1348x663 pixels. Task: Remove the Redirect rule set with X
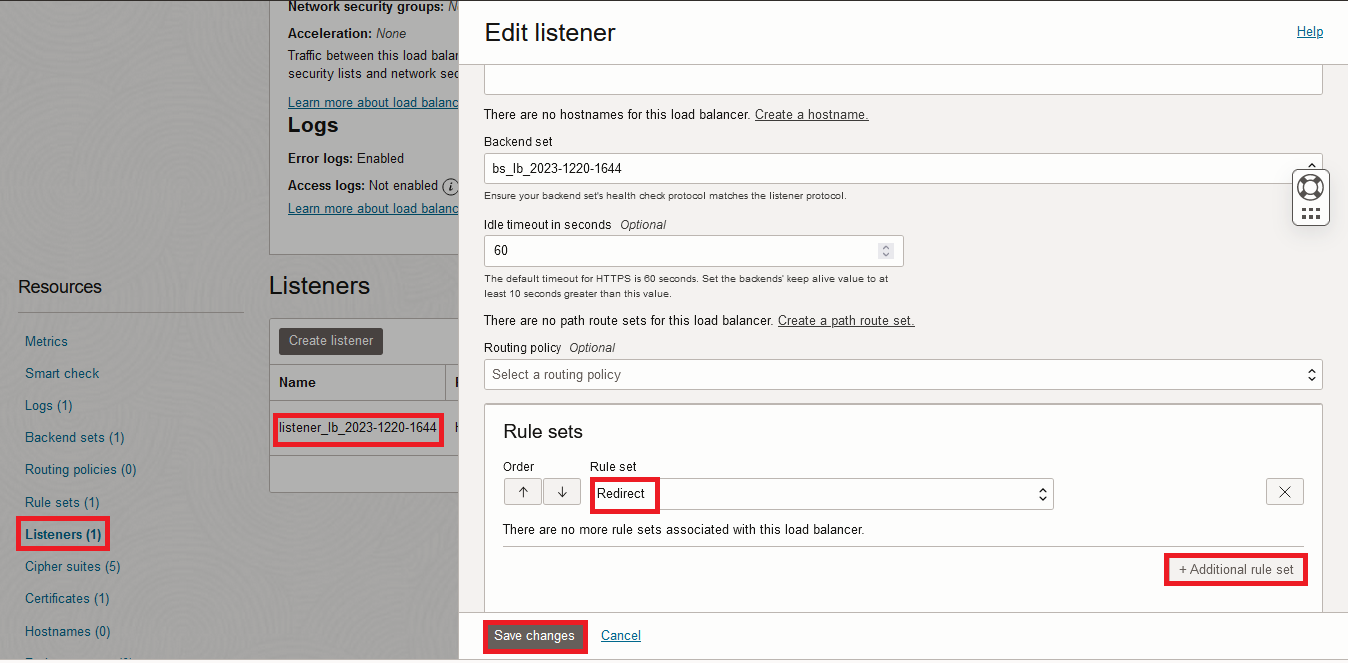pos(1284,492)
